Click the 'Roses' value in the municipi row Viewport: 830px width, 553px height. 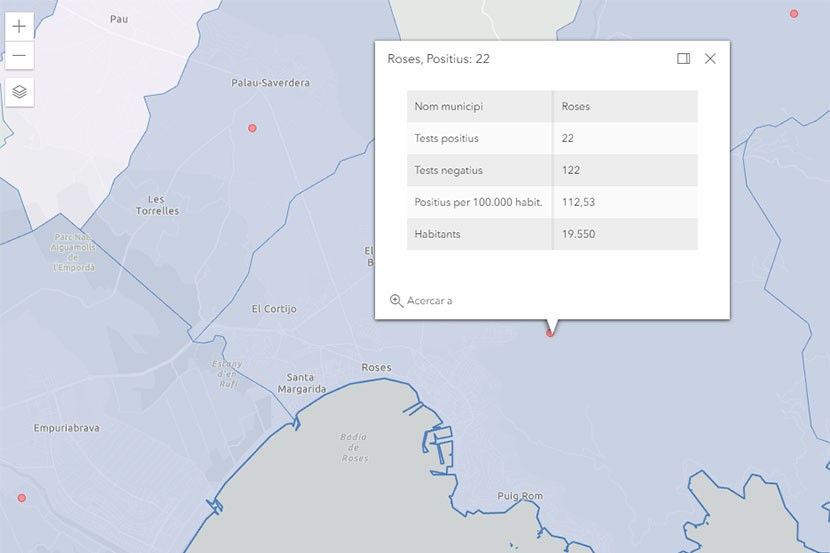[x=576, y=106]
